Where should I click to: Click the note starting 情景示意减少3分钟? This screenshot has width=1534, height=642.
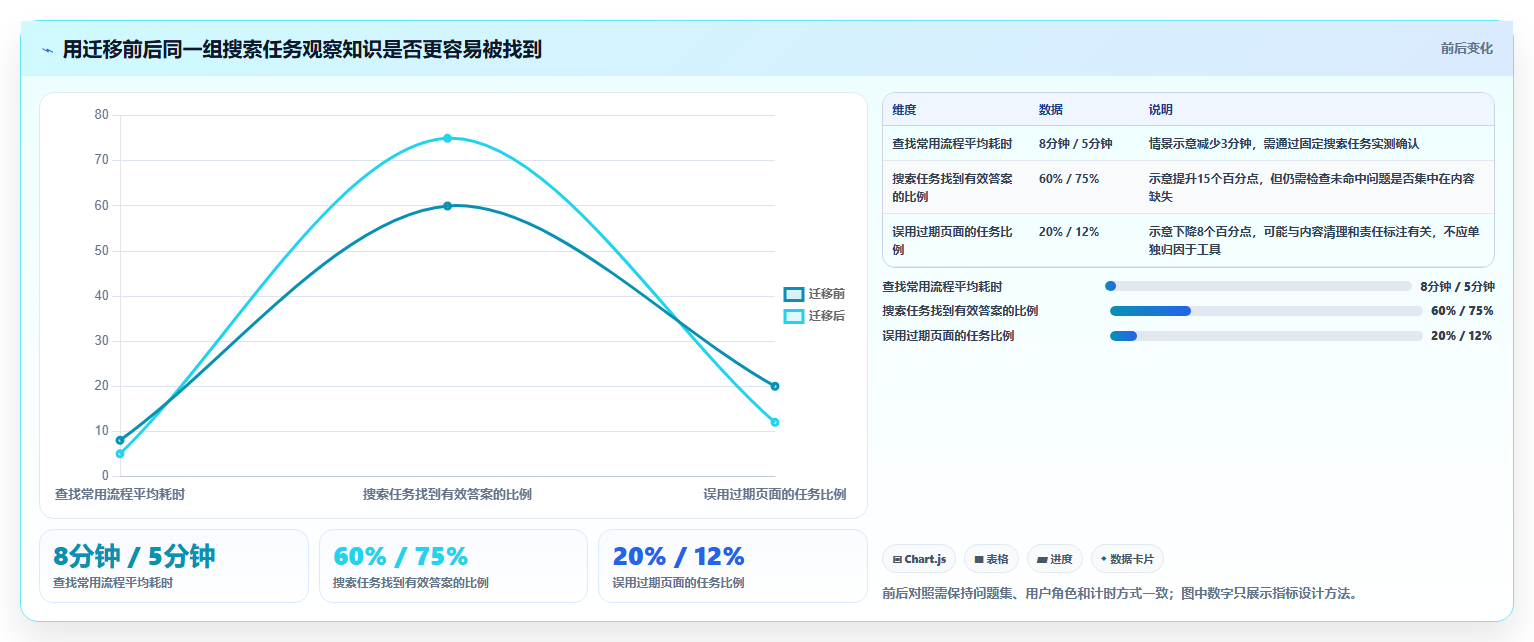coord(1283,144)
